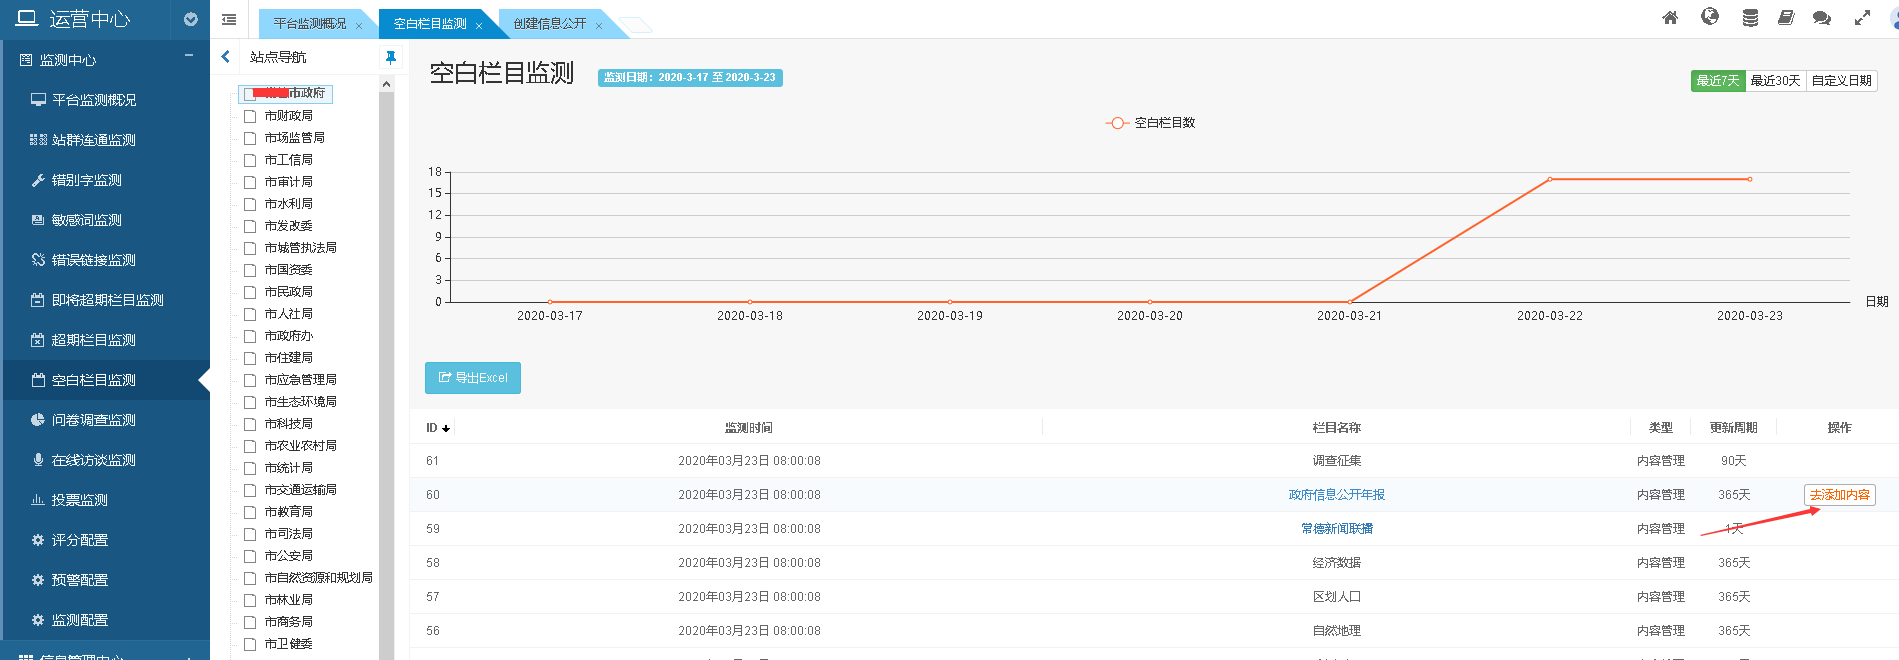Open the 运营中心 dropdown arrow
This screenshot has width=1899, height=660.
191,19
